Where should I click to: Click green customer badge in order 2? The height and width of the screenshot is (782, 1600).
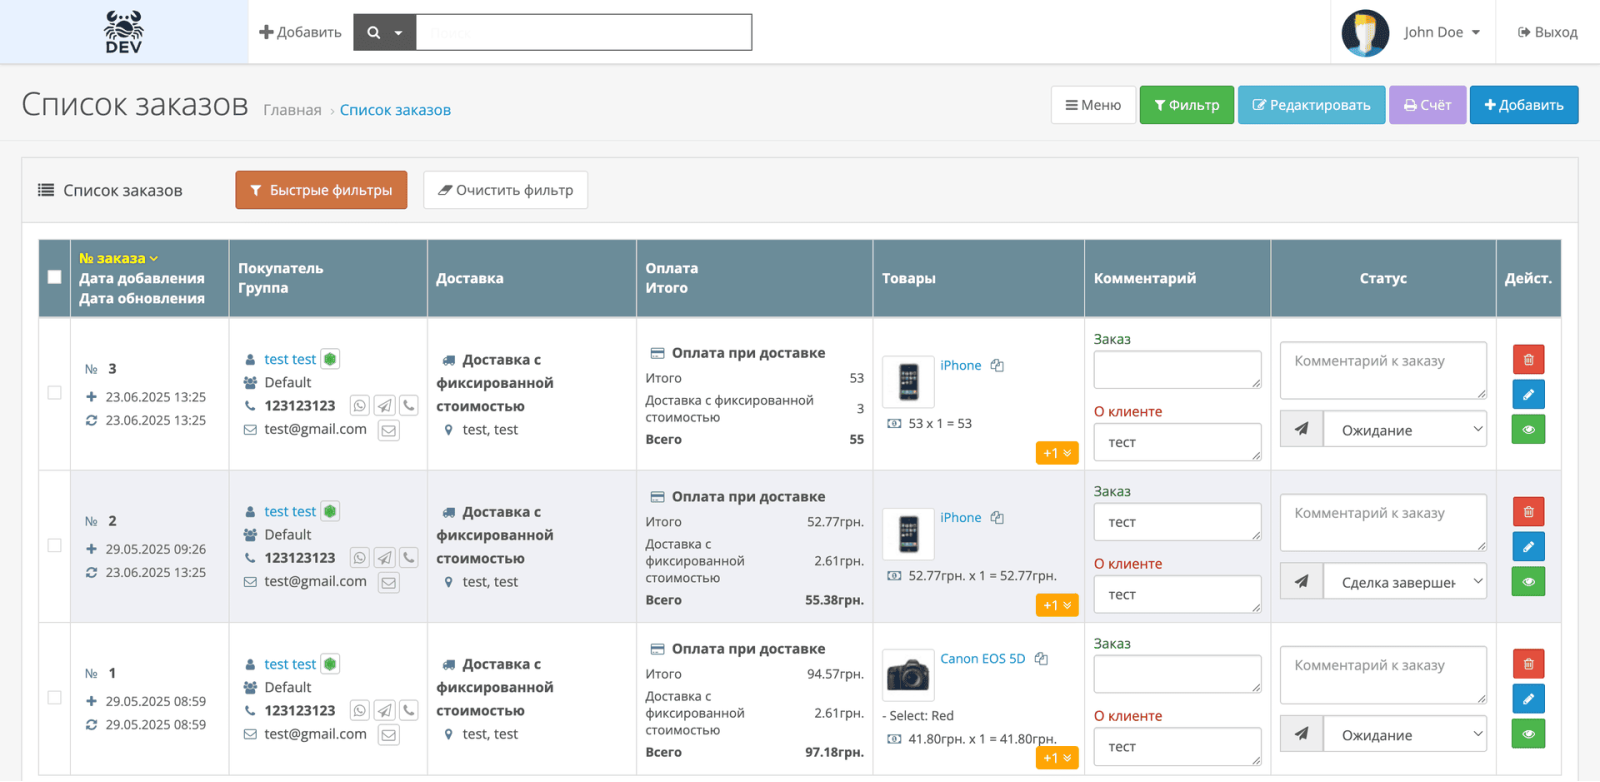[x=330, y=511]
